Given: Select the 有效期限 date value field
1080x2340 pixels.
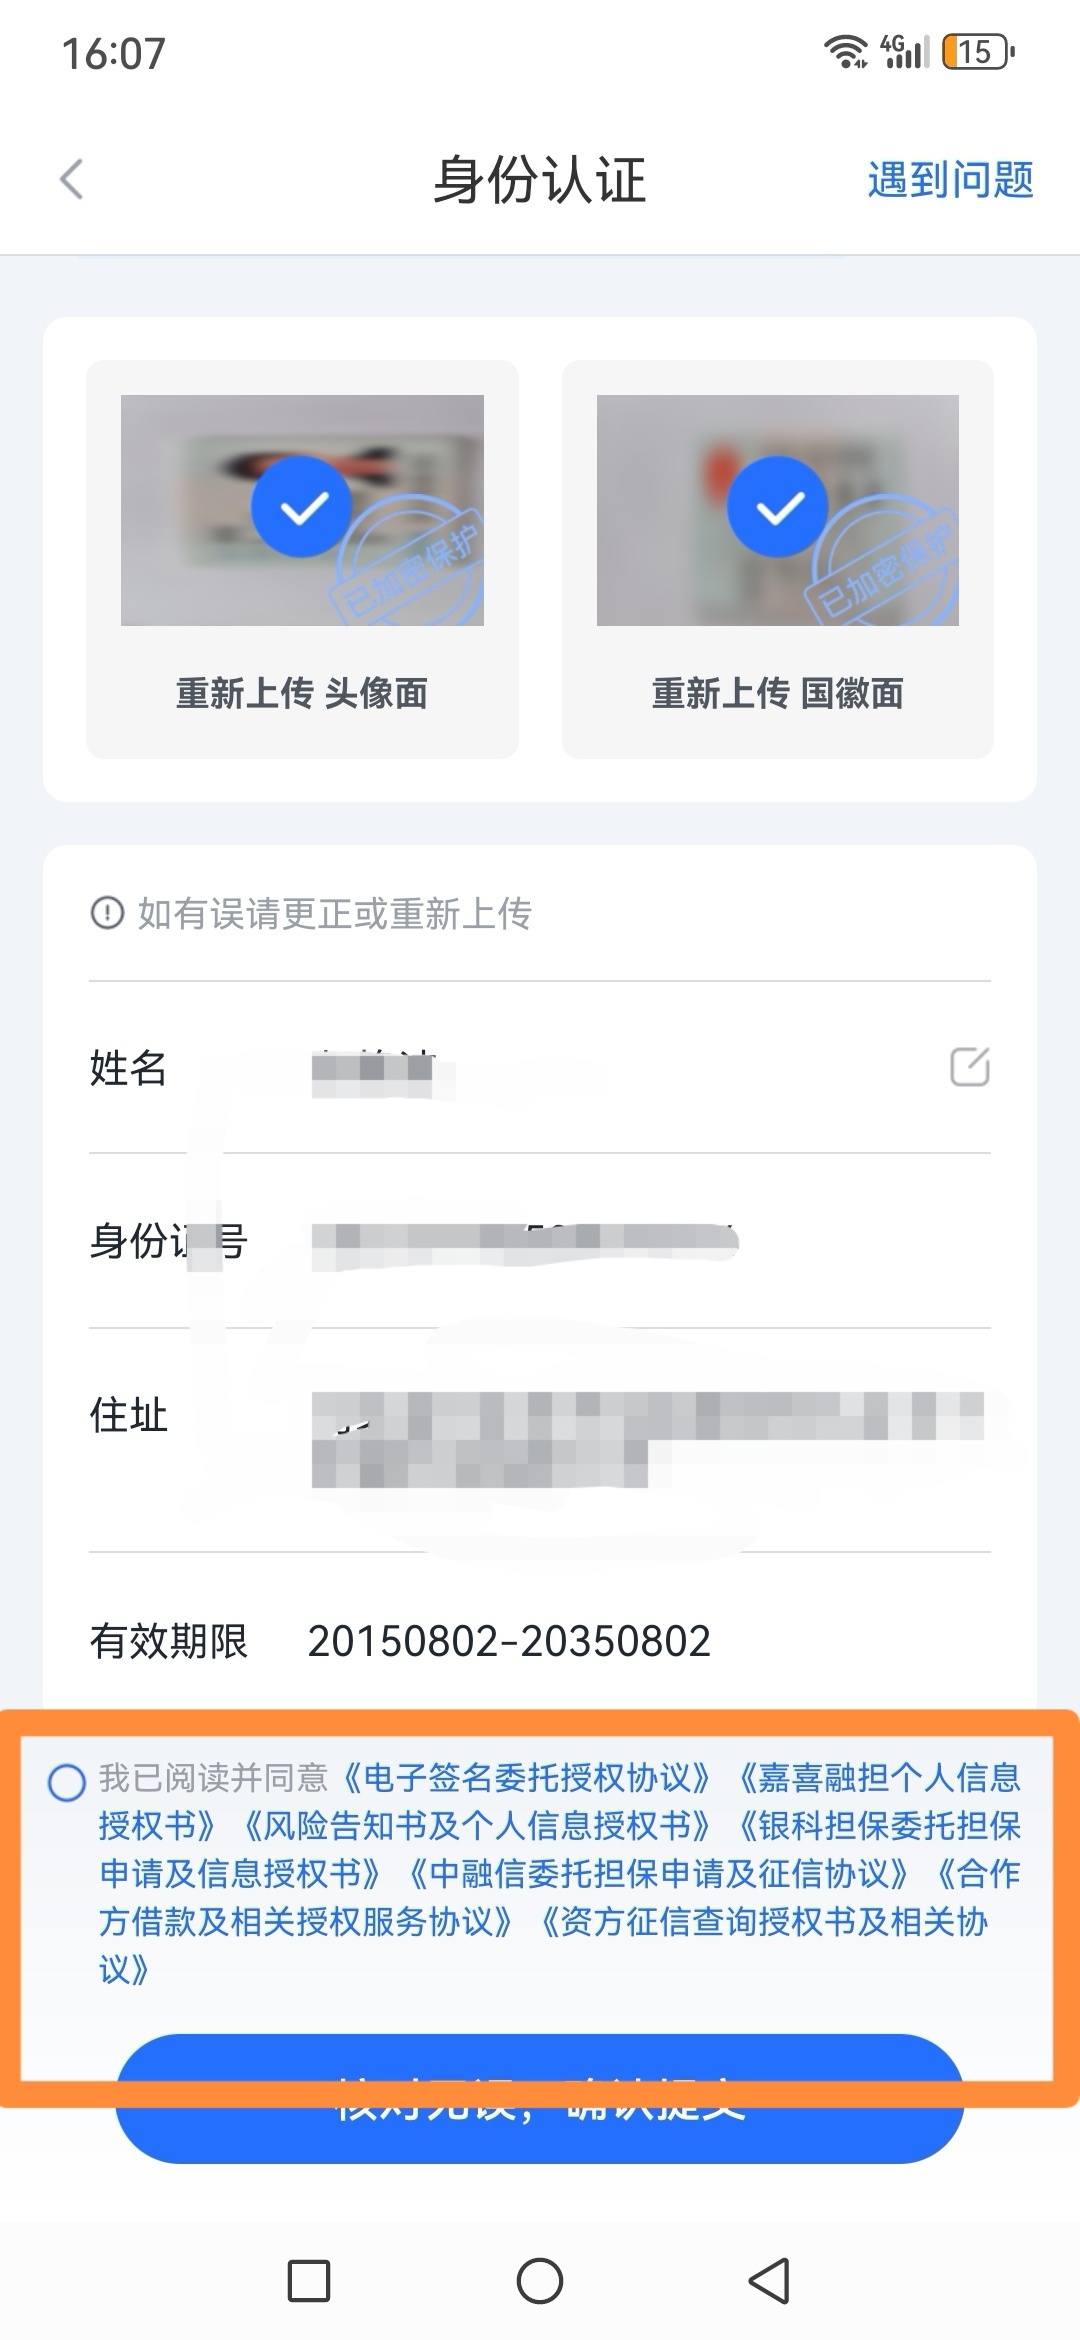Looking at the screenshot, I should tap(509, 1641).
